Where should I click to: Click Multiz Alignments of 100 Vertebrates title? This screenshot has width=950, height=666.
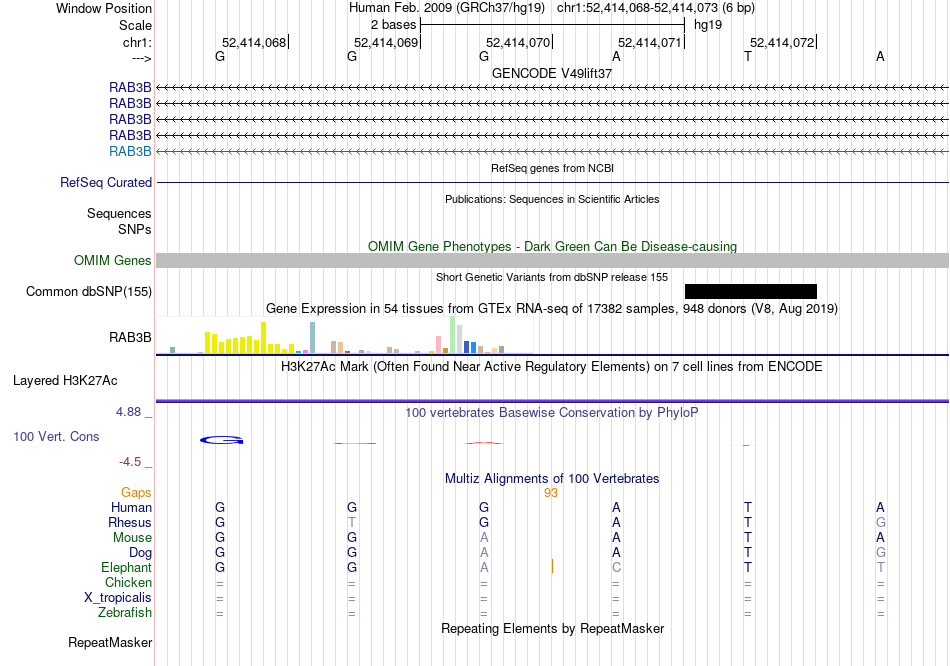tap(552, 479)
